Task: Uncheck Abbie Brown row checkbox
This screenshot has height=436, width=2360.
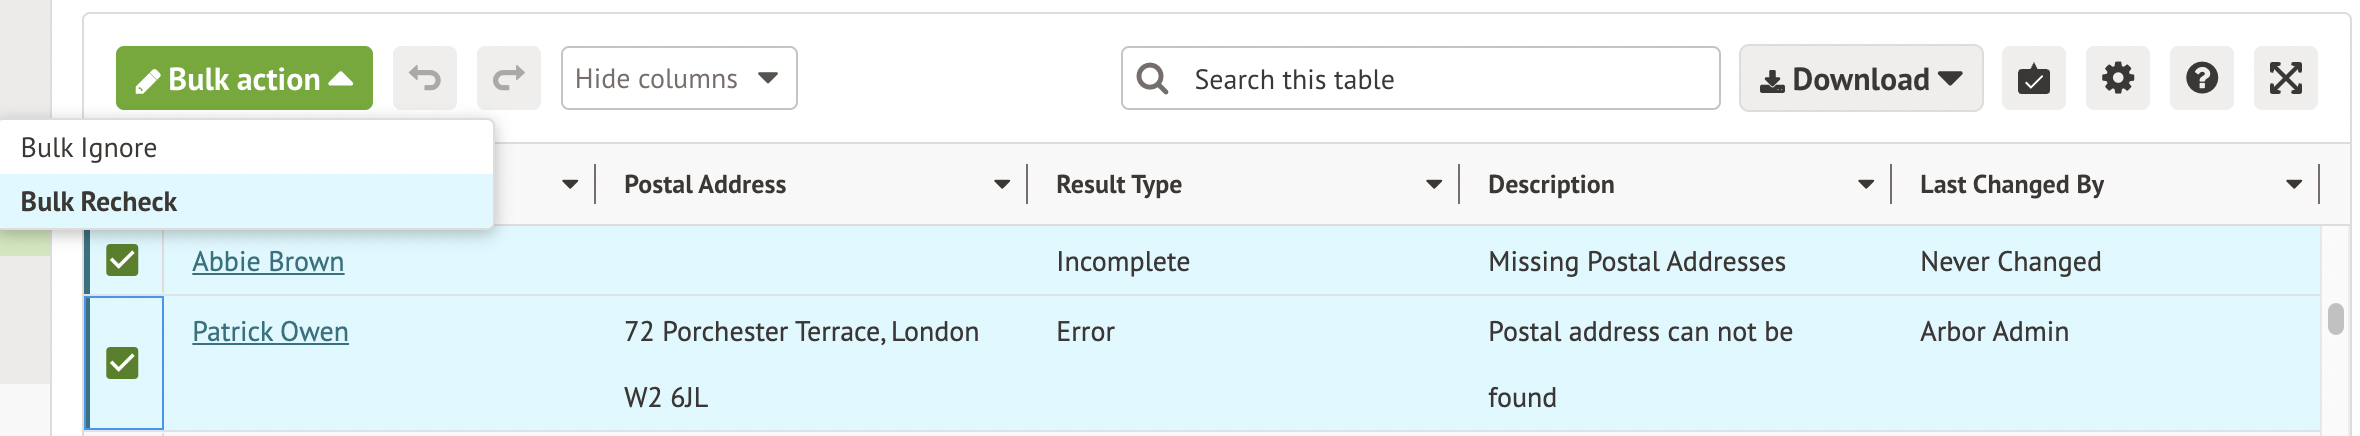Action: tap(122, 260)
